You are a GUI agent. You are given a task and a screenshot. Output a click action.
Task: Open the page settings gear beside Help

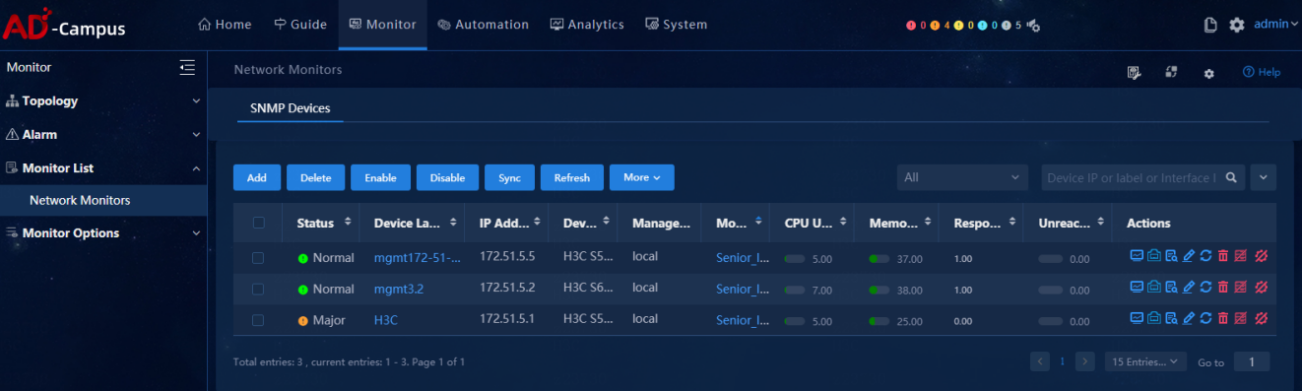(1209, 73)
